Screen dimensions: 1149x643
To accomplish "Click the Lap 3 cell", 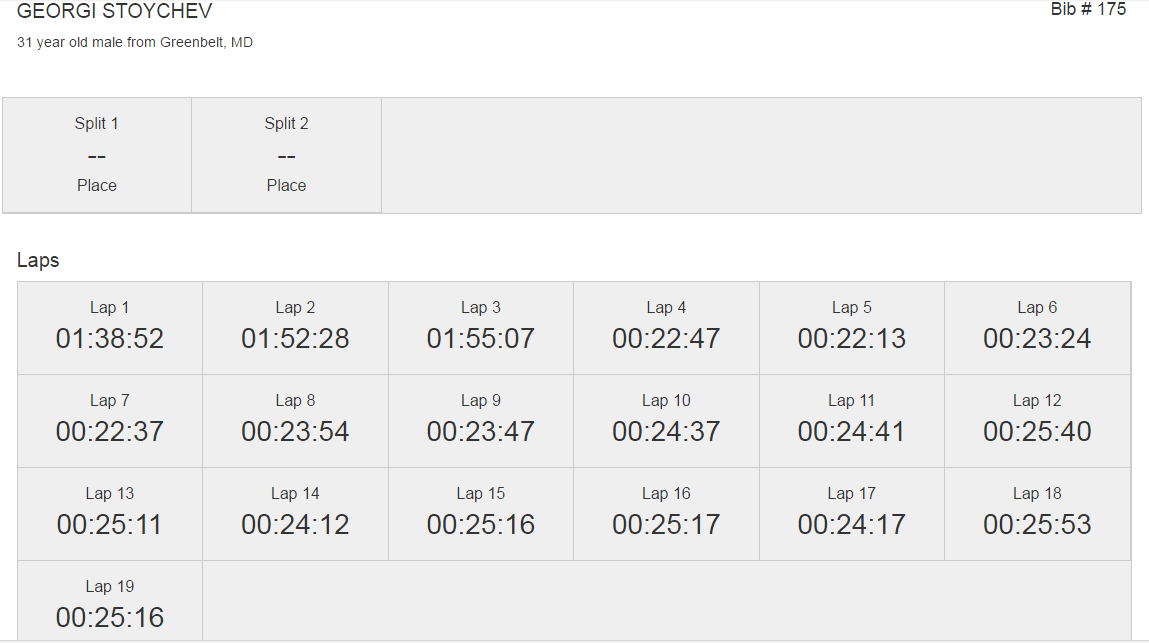I will pyautogui.click(x=481, y=328).
